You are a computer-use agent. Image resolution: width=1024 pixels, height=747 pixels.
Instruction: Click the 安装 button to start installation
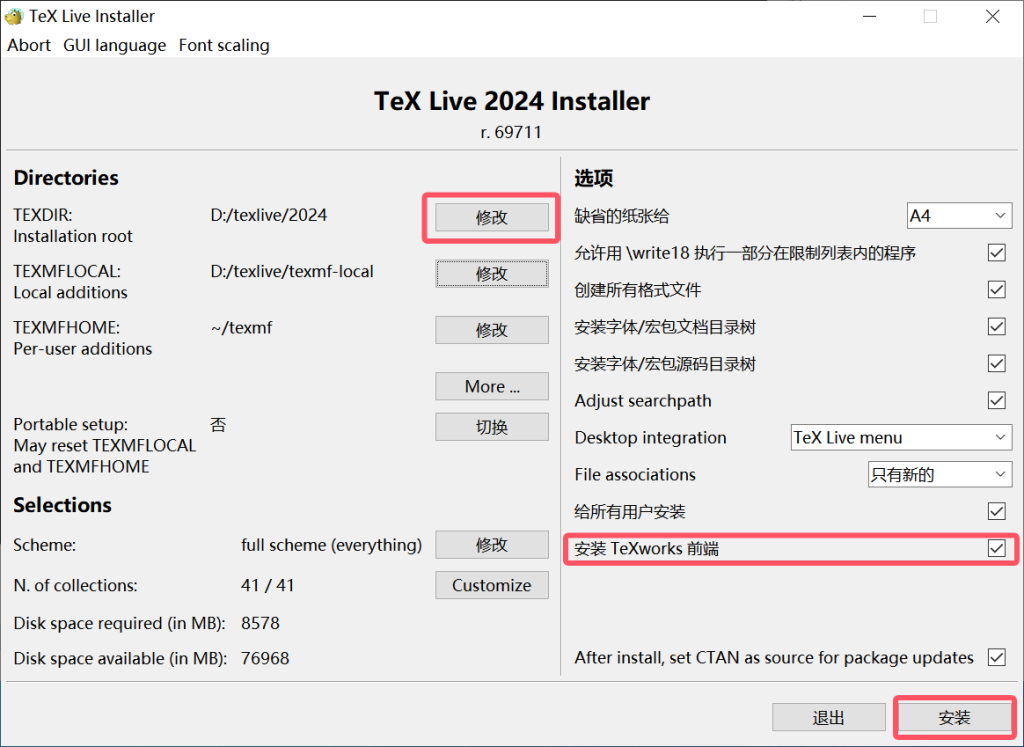click(955, 718)
